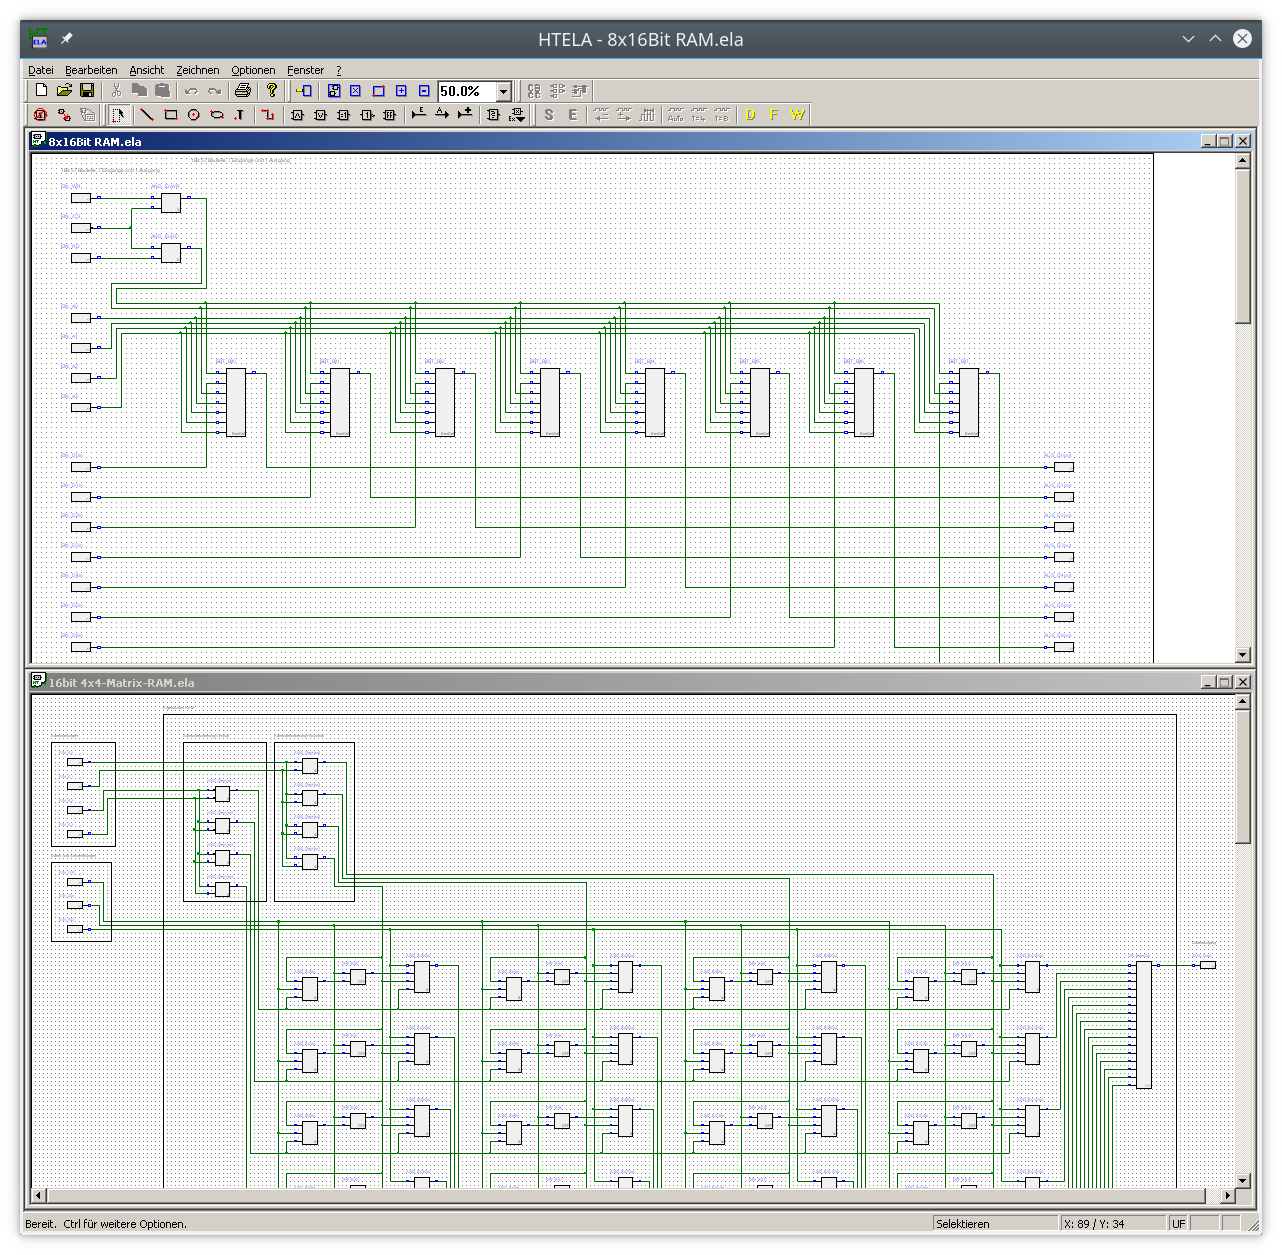Image resolution: width=1282 pixels, height=1255 pixels.
Task: Zoom in with the blue plus icon
Action: (x=401, y=90)
